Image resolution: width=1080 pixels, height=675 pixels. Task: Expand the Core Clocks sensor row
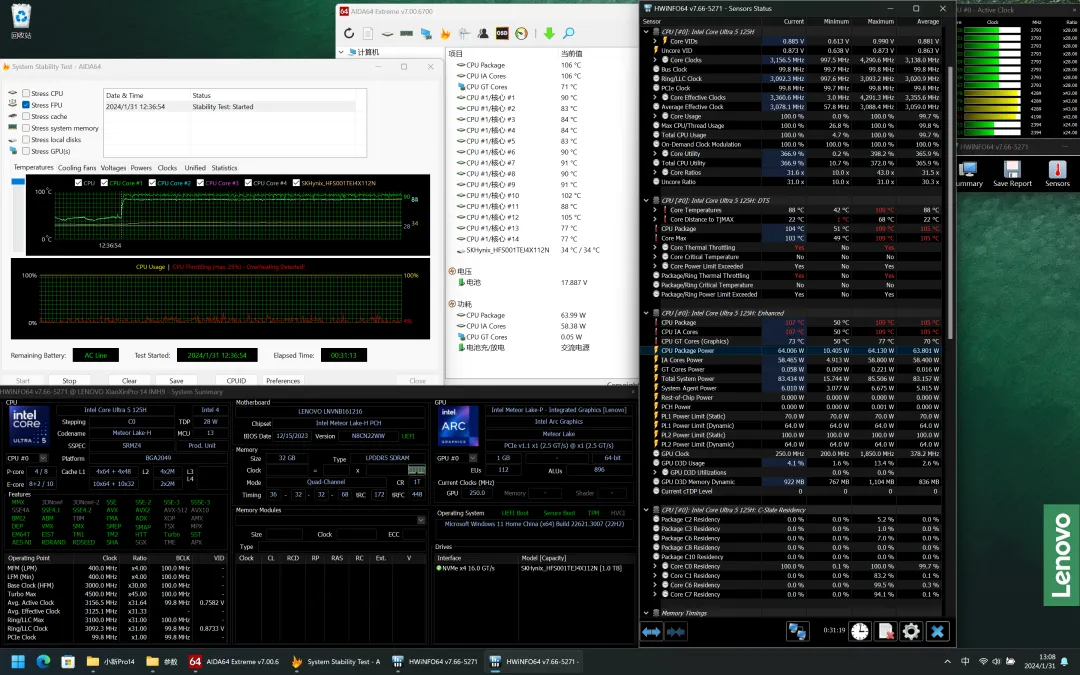655,60
